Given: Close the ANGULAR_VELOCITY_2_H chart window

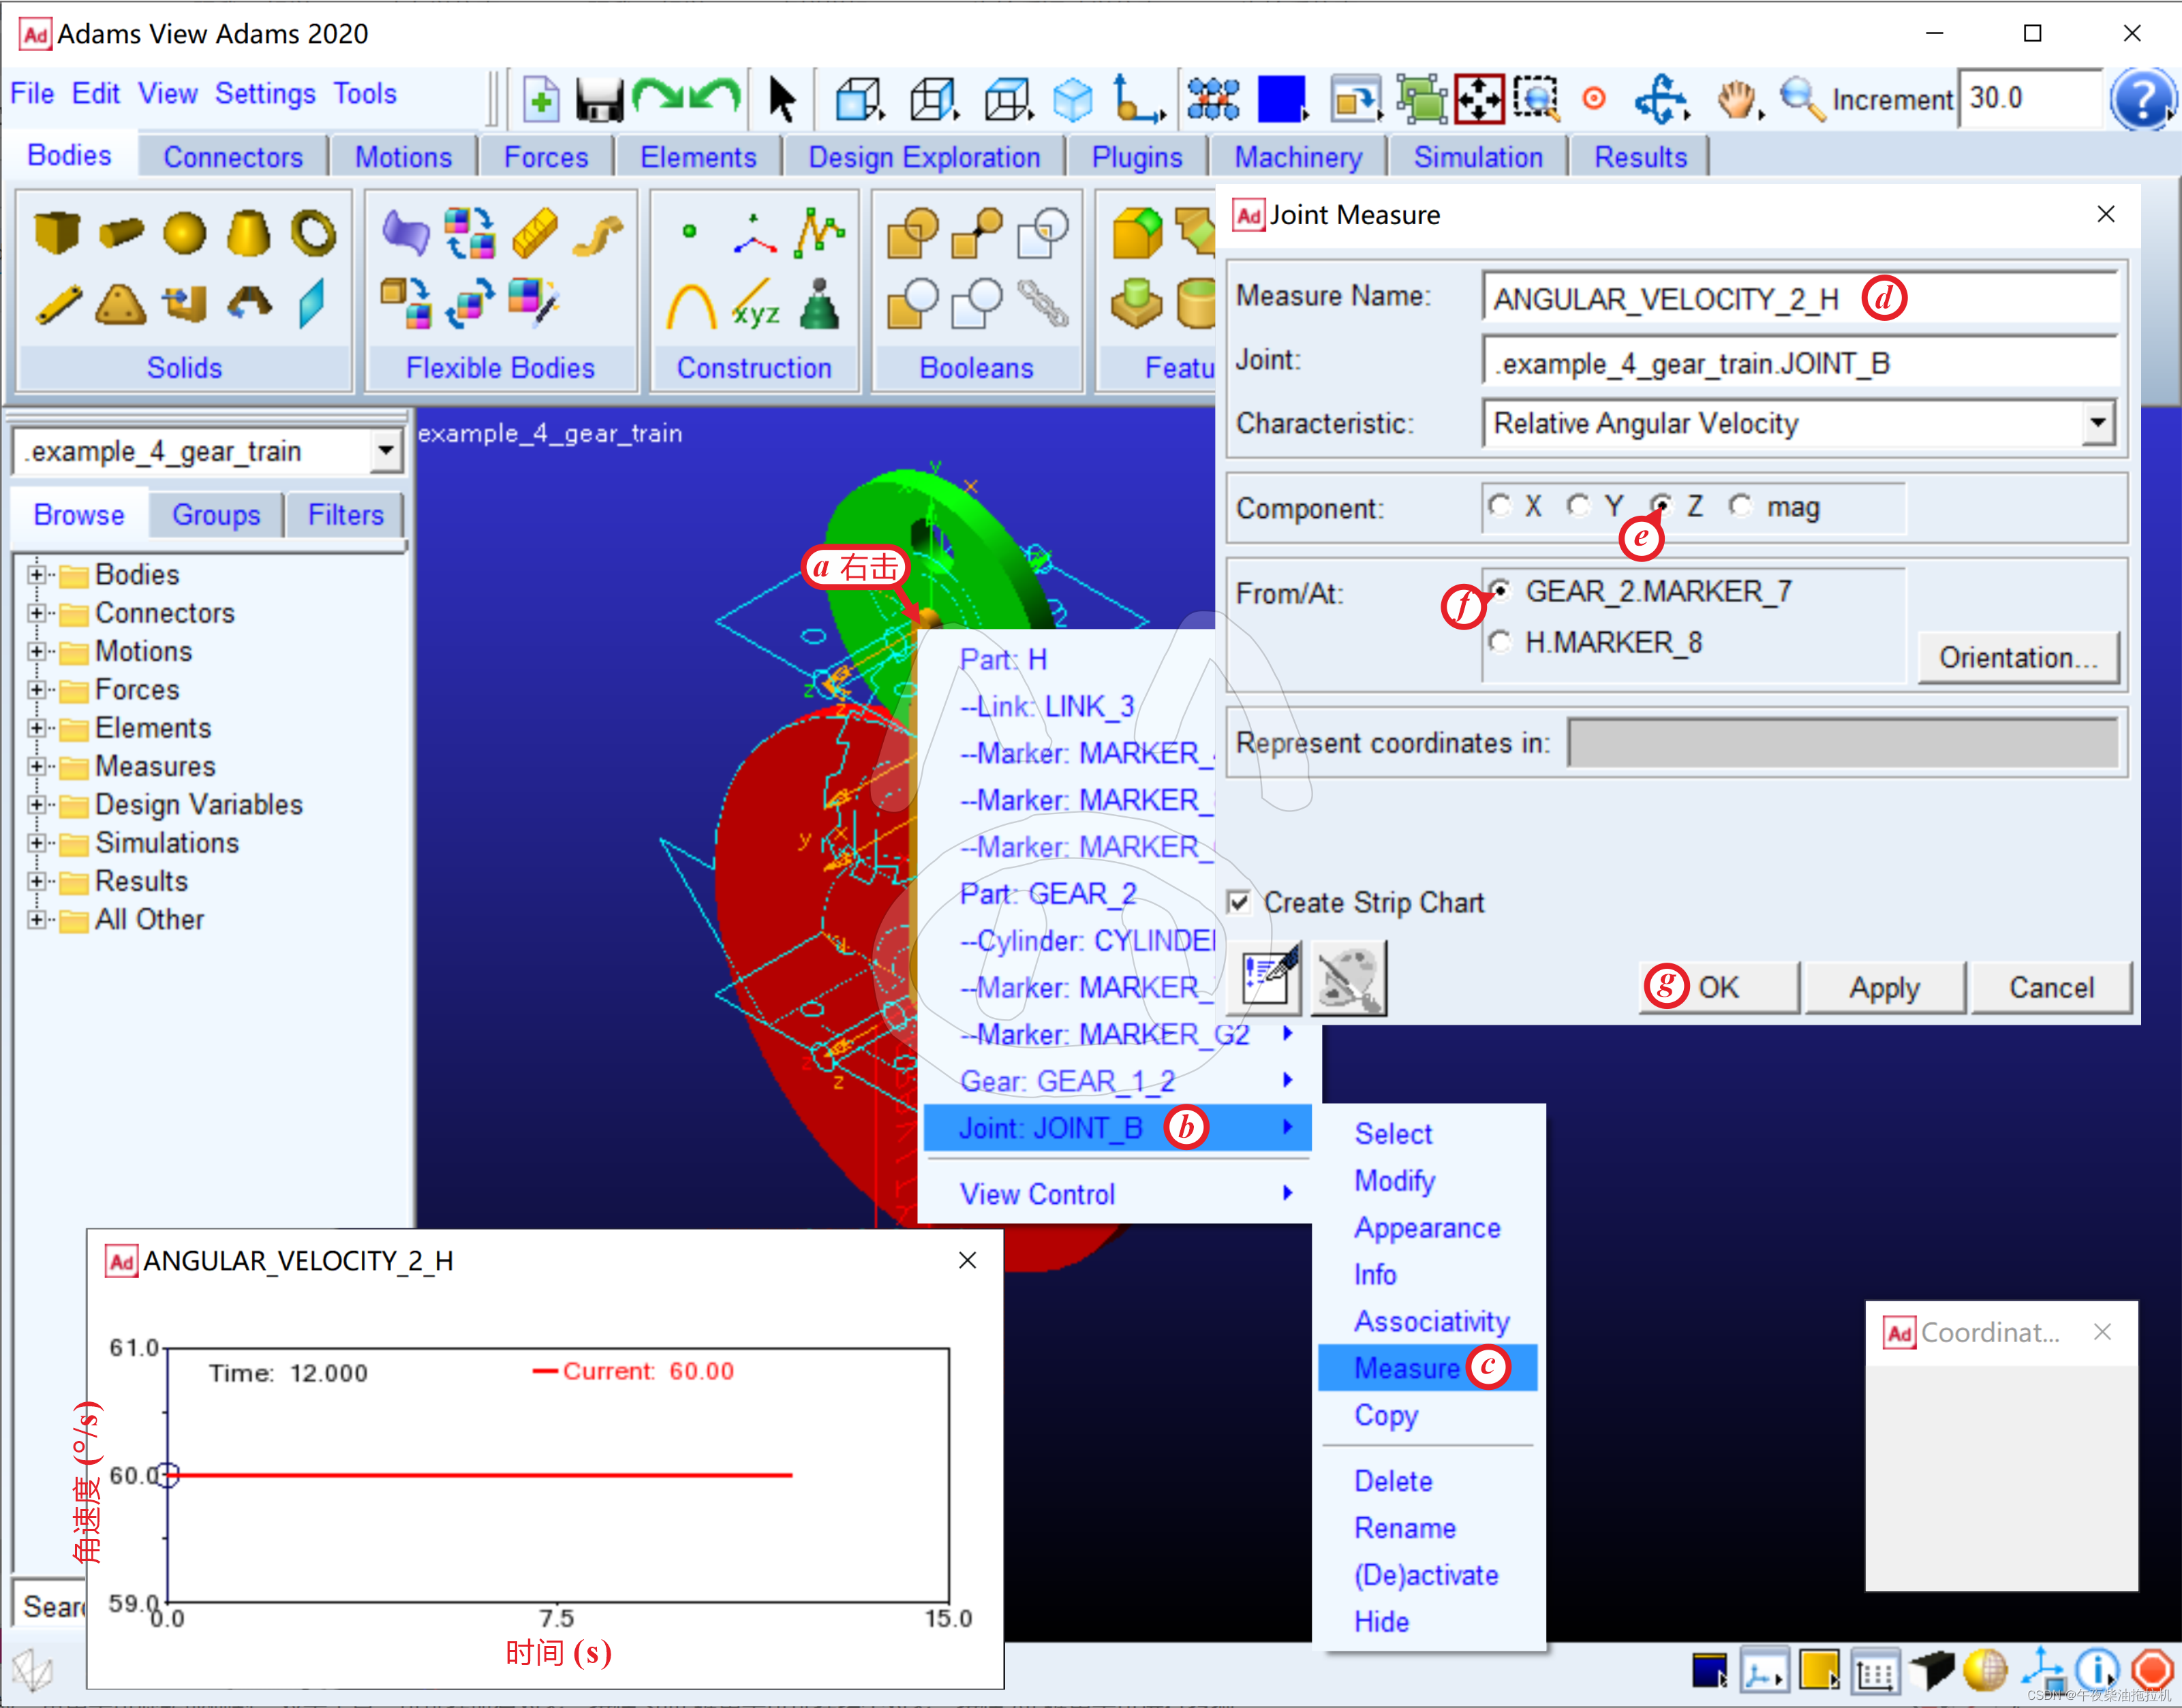Looking at the screenshot, I should pyautogui.click(x=967, y=1260).
